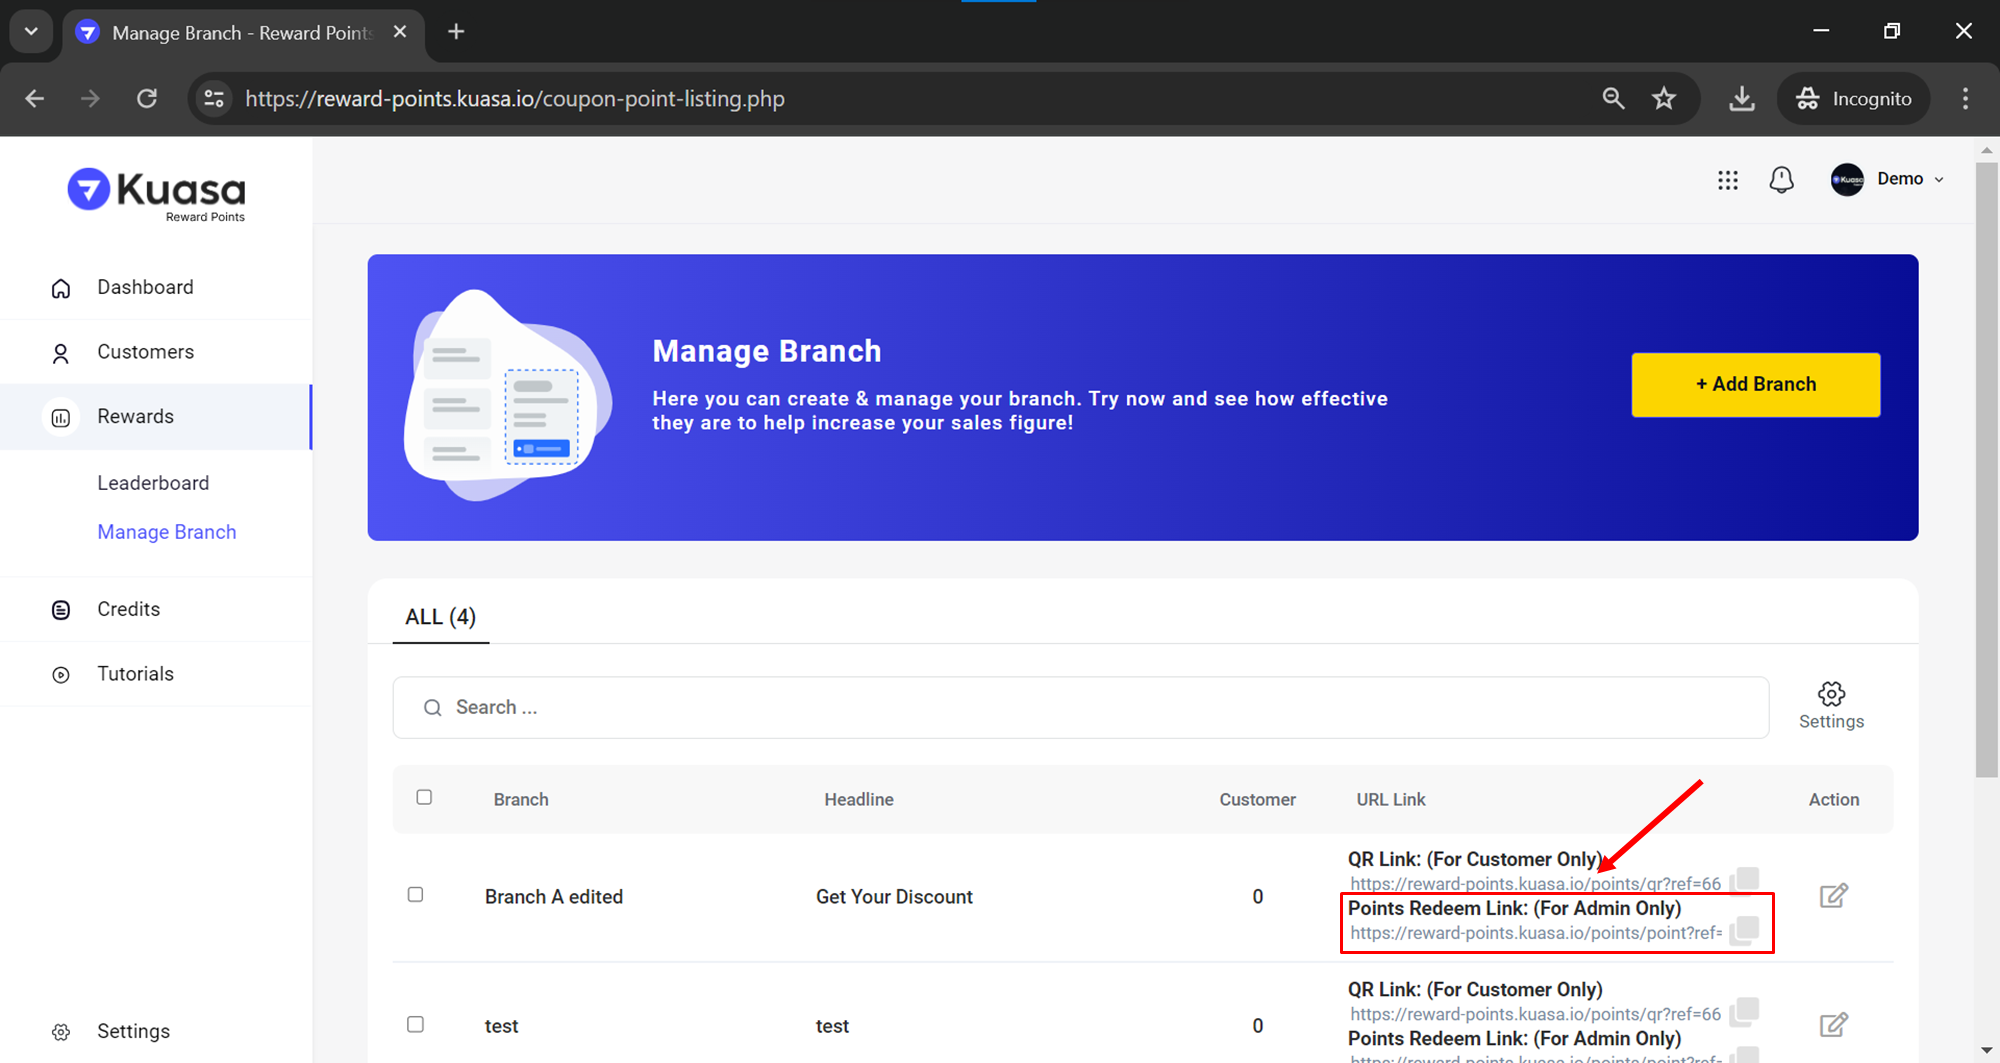Click edit icon for Branch A edited
The height and width of the screenshot is (1063, 2000).
(1833, 896)
